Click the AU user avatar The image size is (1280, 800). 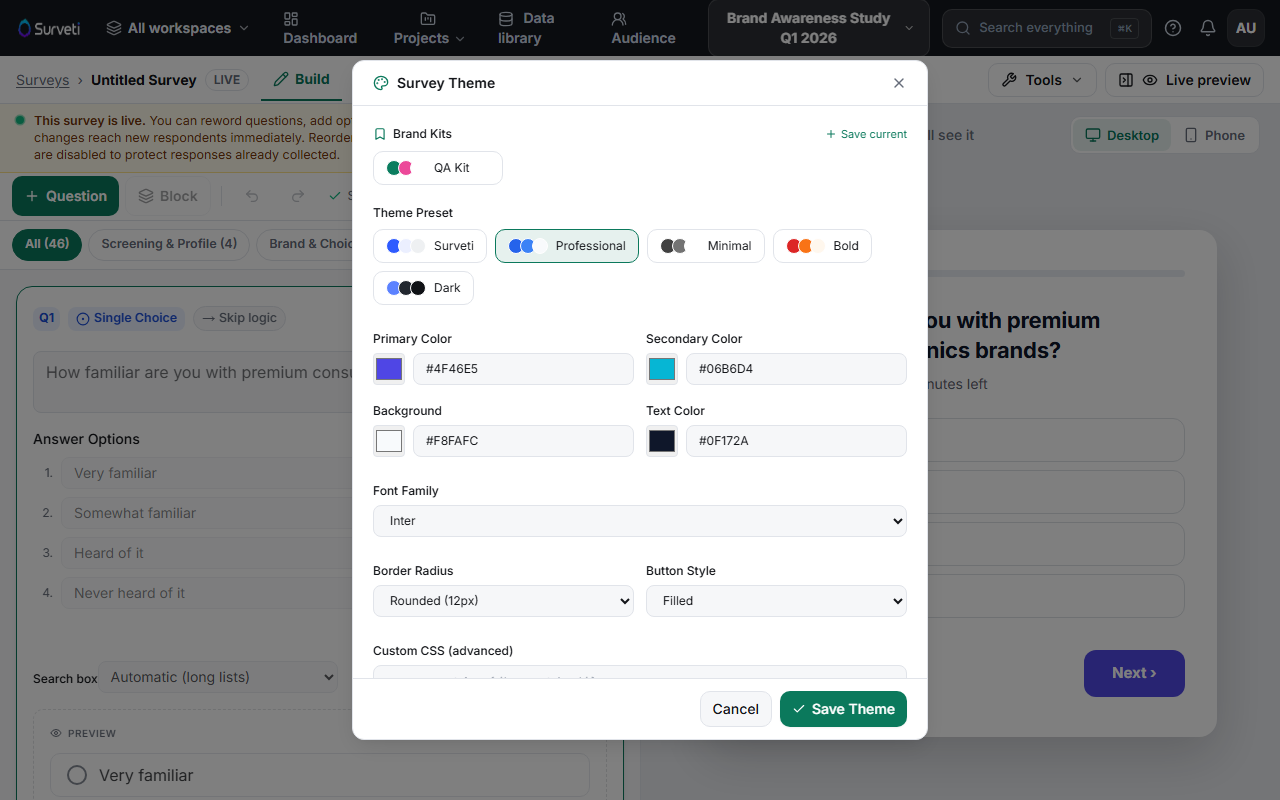tap(1246, 28)
